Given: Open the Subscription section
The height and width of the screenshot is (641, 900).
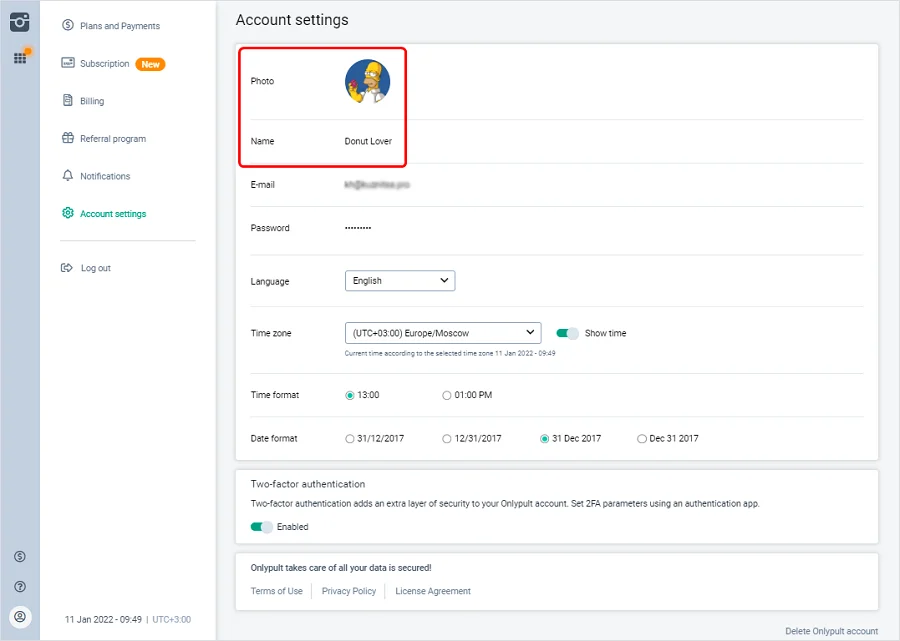Looking at the screenshot, I should [105, 64].
